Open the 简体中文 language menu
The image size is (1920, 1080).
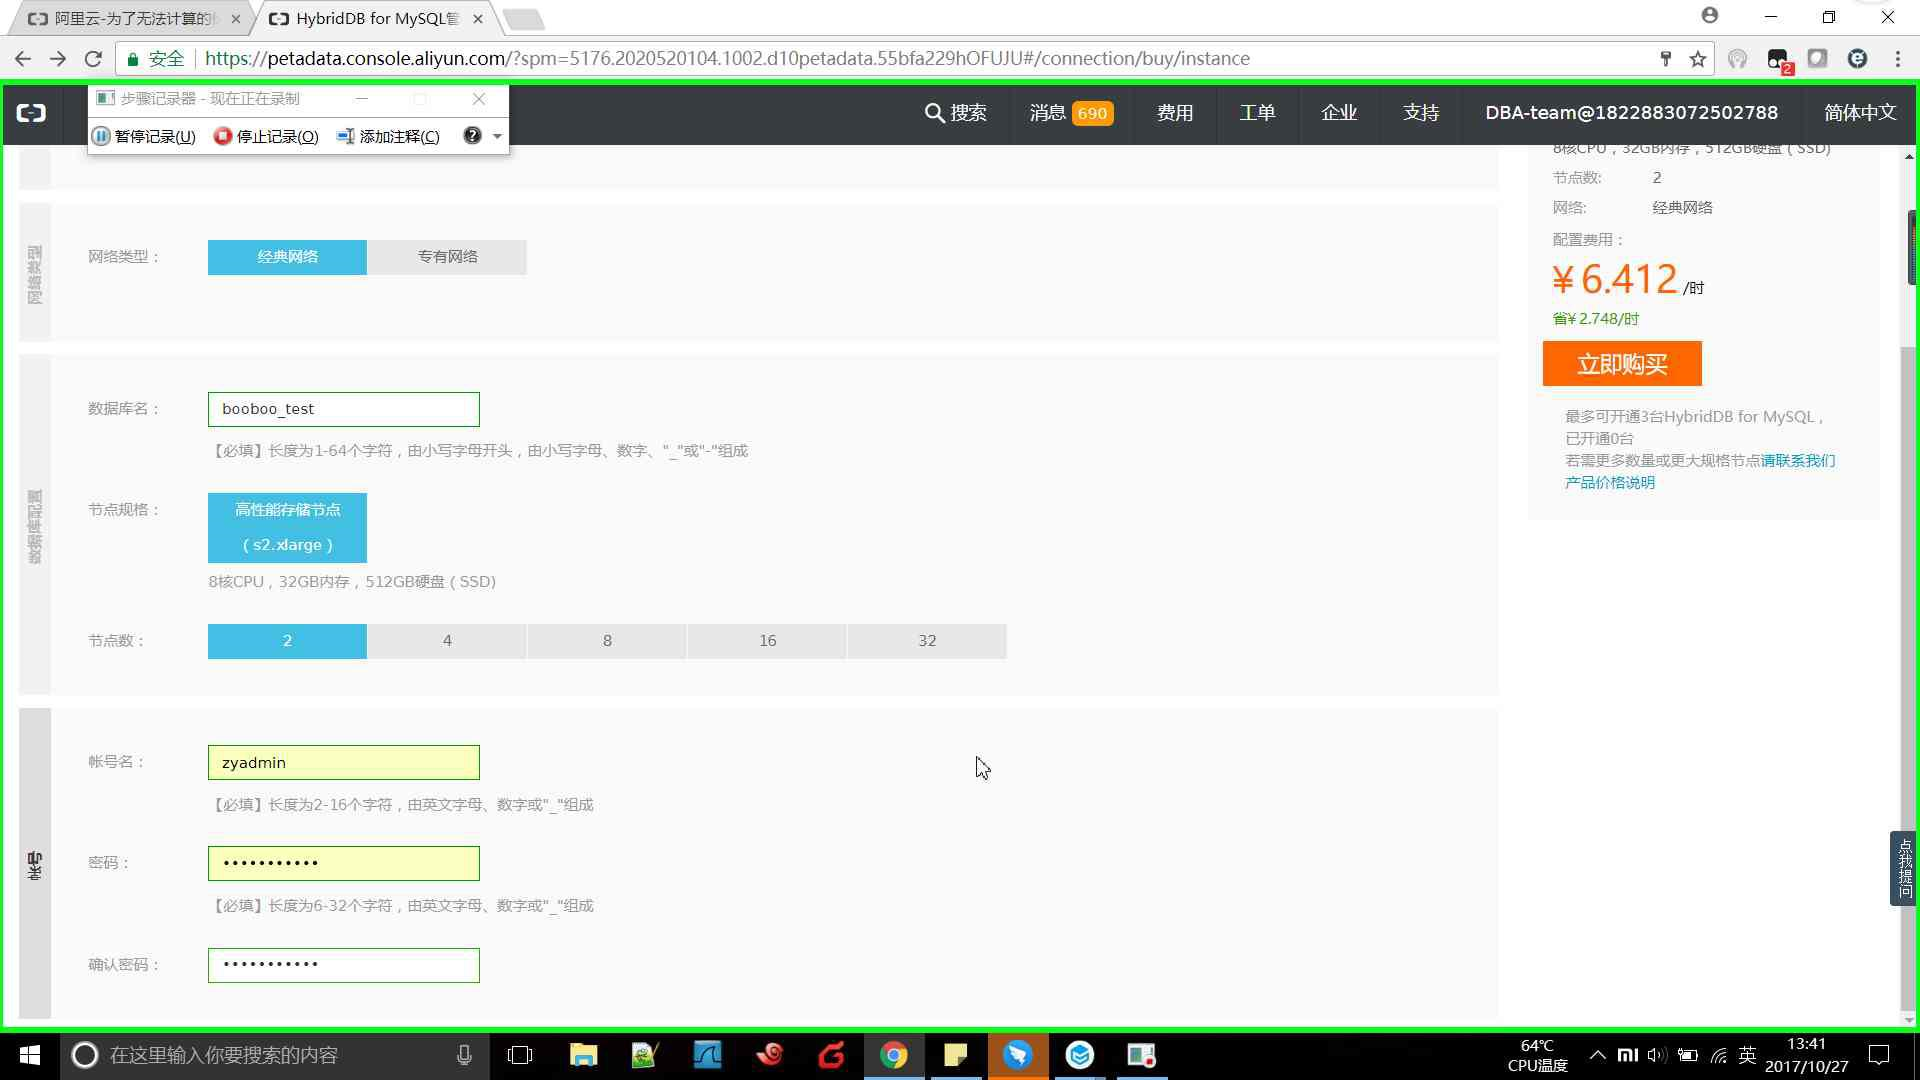pyautogui.click(x=1859, y=113)
